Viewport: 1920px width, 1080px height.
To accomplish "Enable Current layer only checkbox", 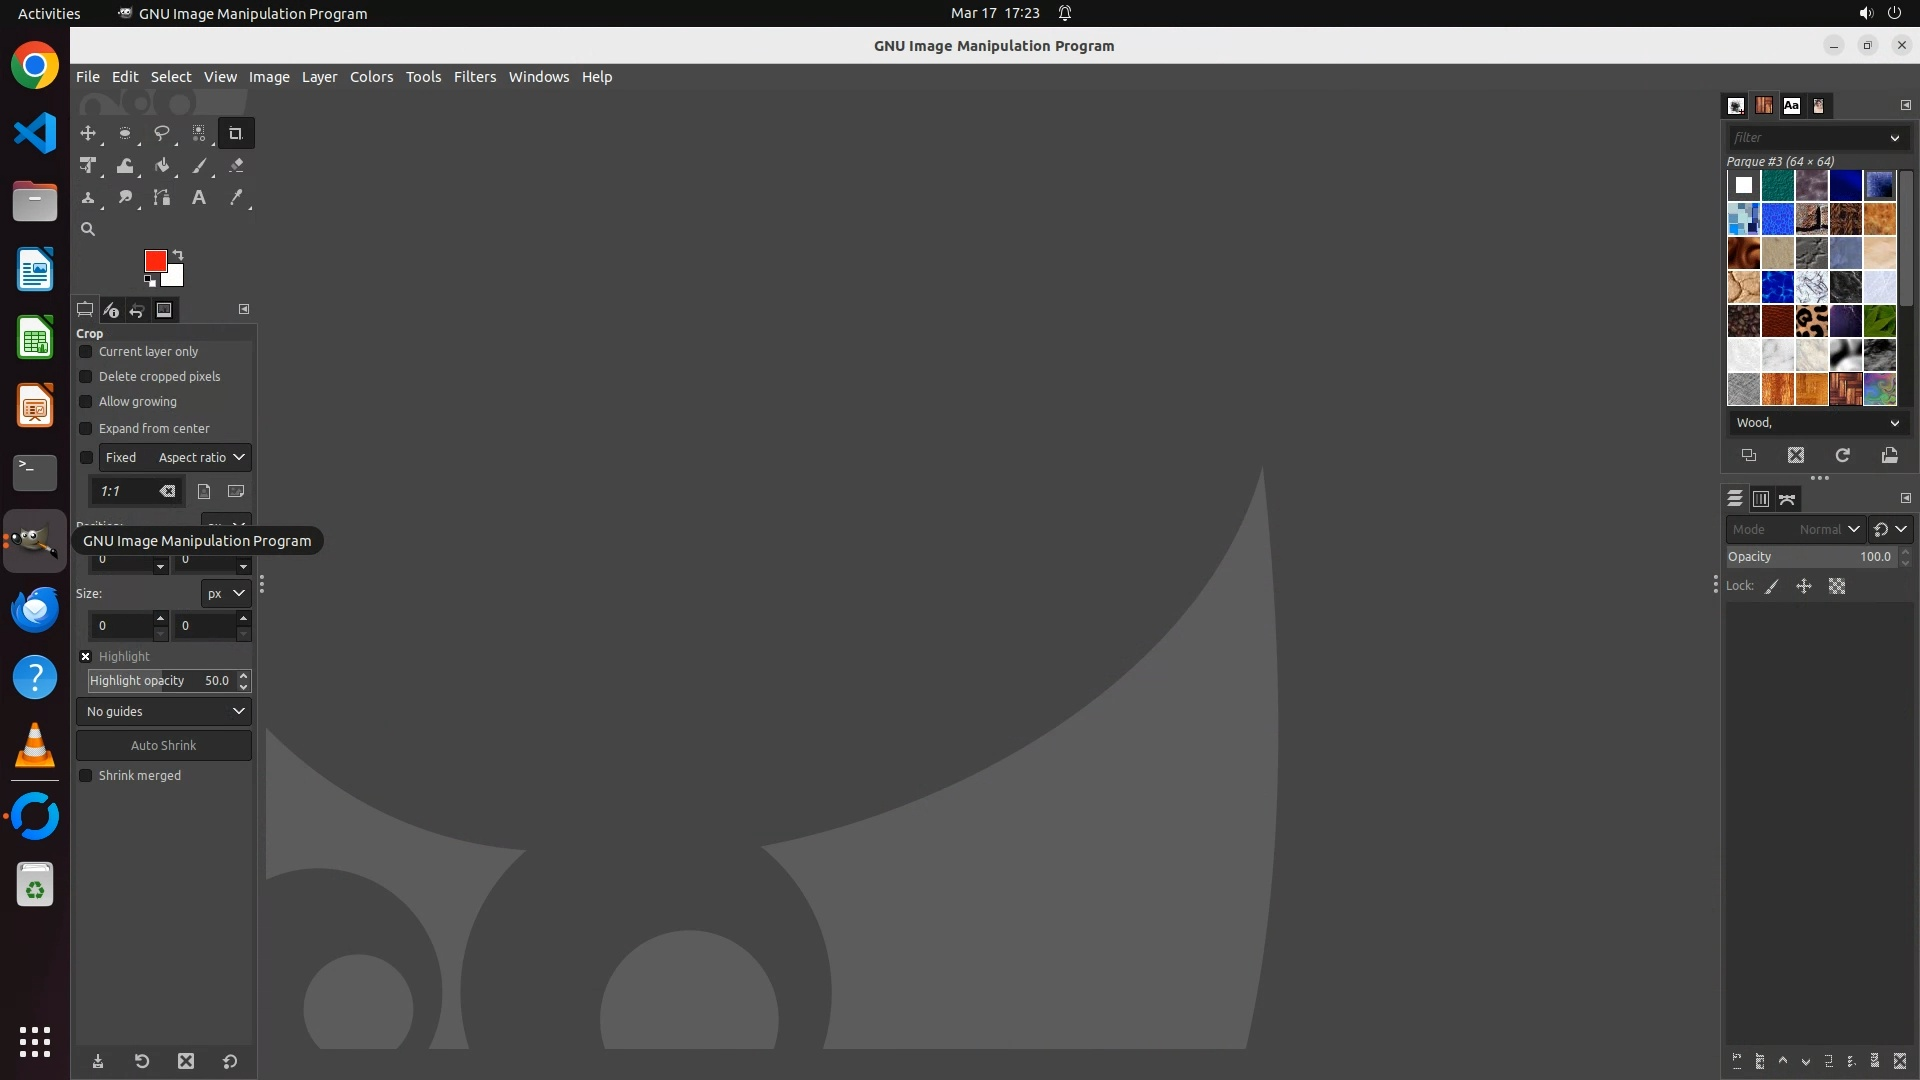I will 86,352.
